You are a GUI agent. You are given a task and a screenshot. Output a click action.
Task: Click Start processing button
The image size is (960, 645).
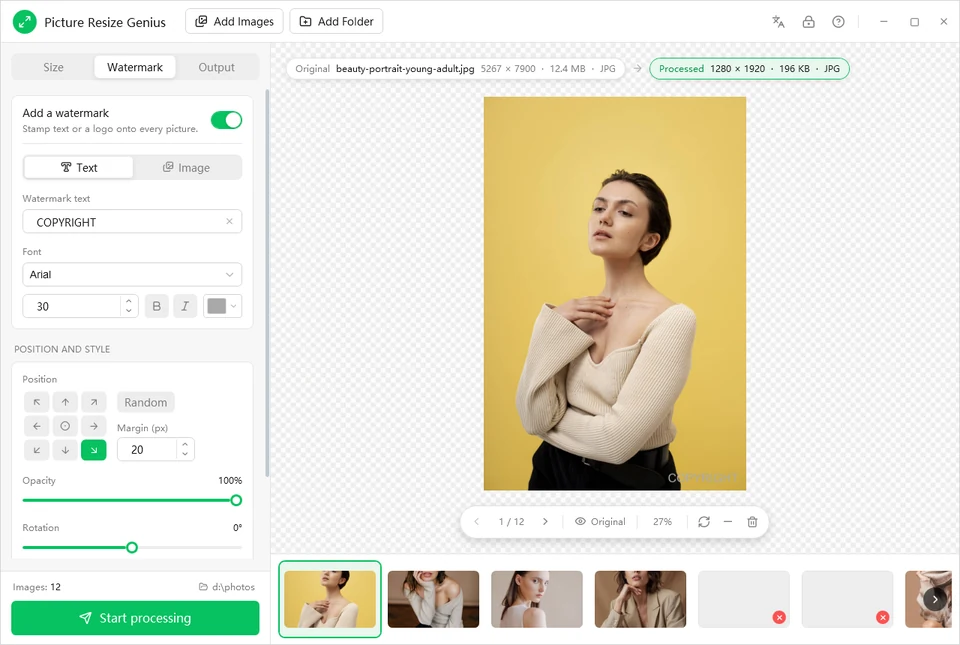point(135,618)
